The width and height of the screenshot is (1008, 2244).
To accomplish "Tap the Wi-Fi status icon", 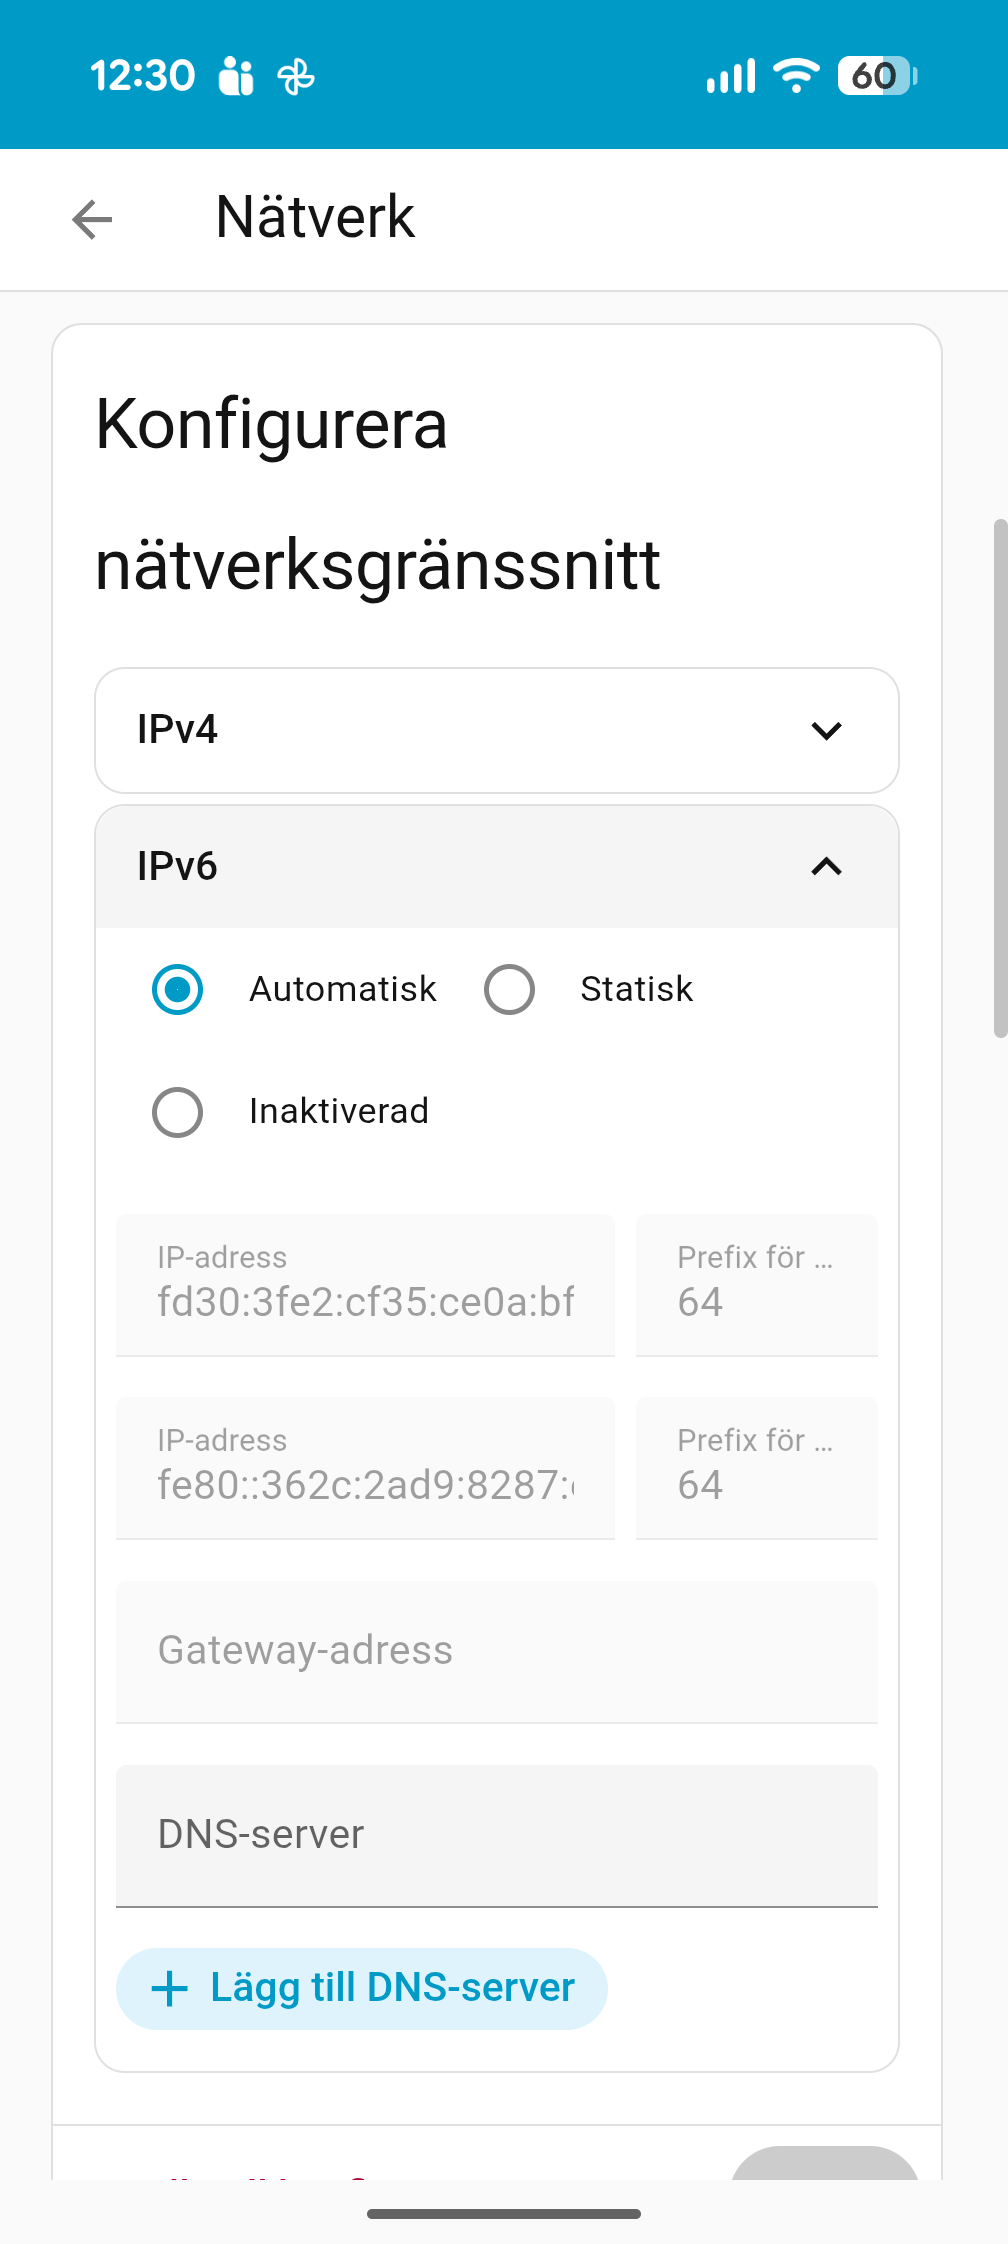I will pos(796,76).
